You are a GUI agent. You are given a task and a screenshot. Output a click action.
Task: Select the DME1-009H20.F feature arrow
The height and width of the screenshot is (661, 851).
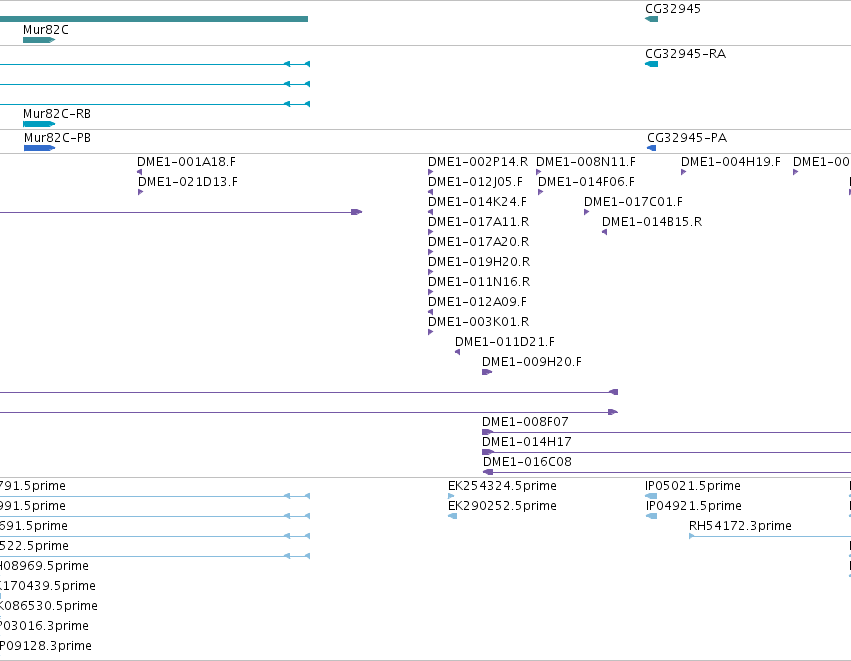coord(487,372)
